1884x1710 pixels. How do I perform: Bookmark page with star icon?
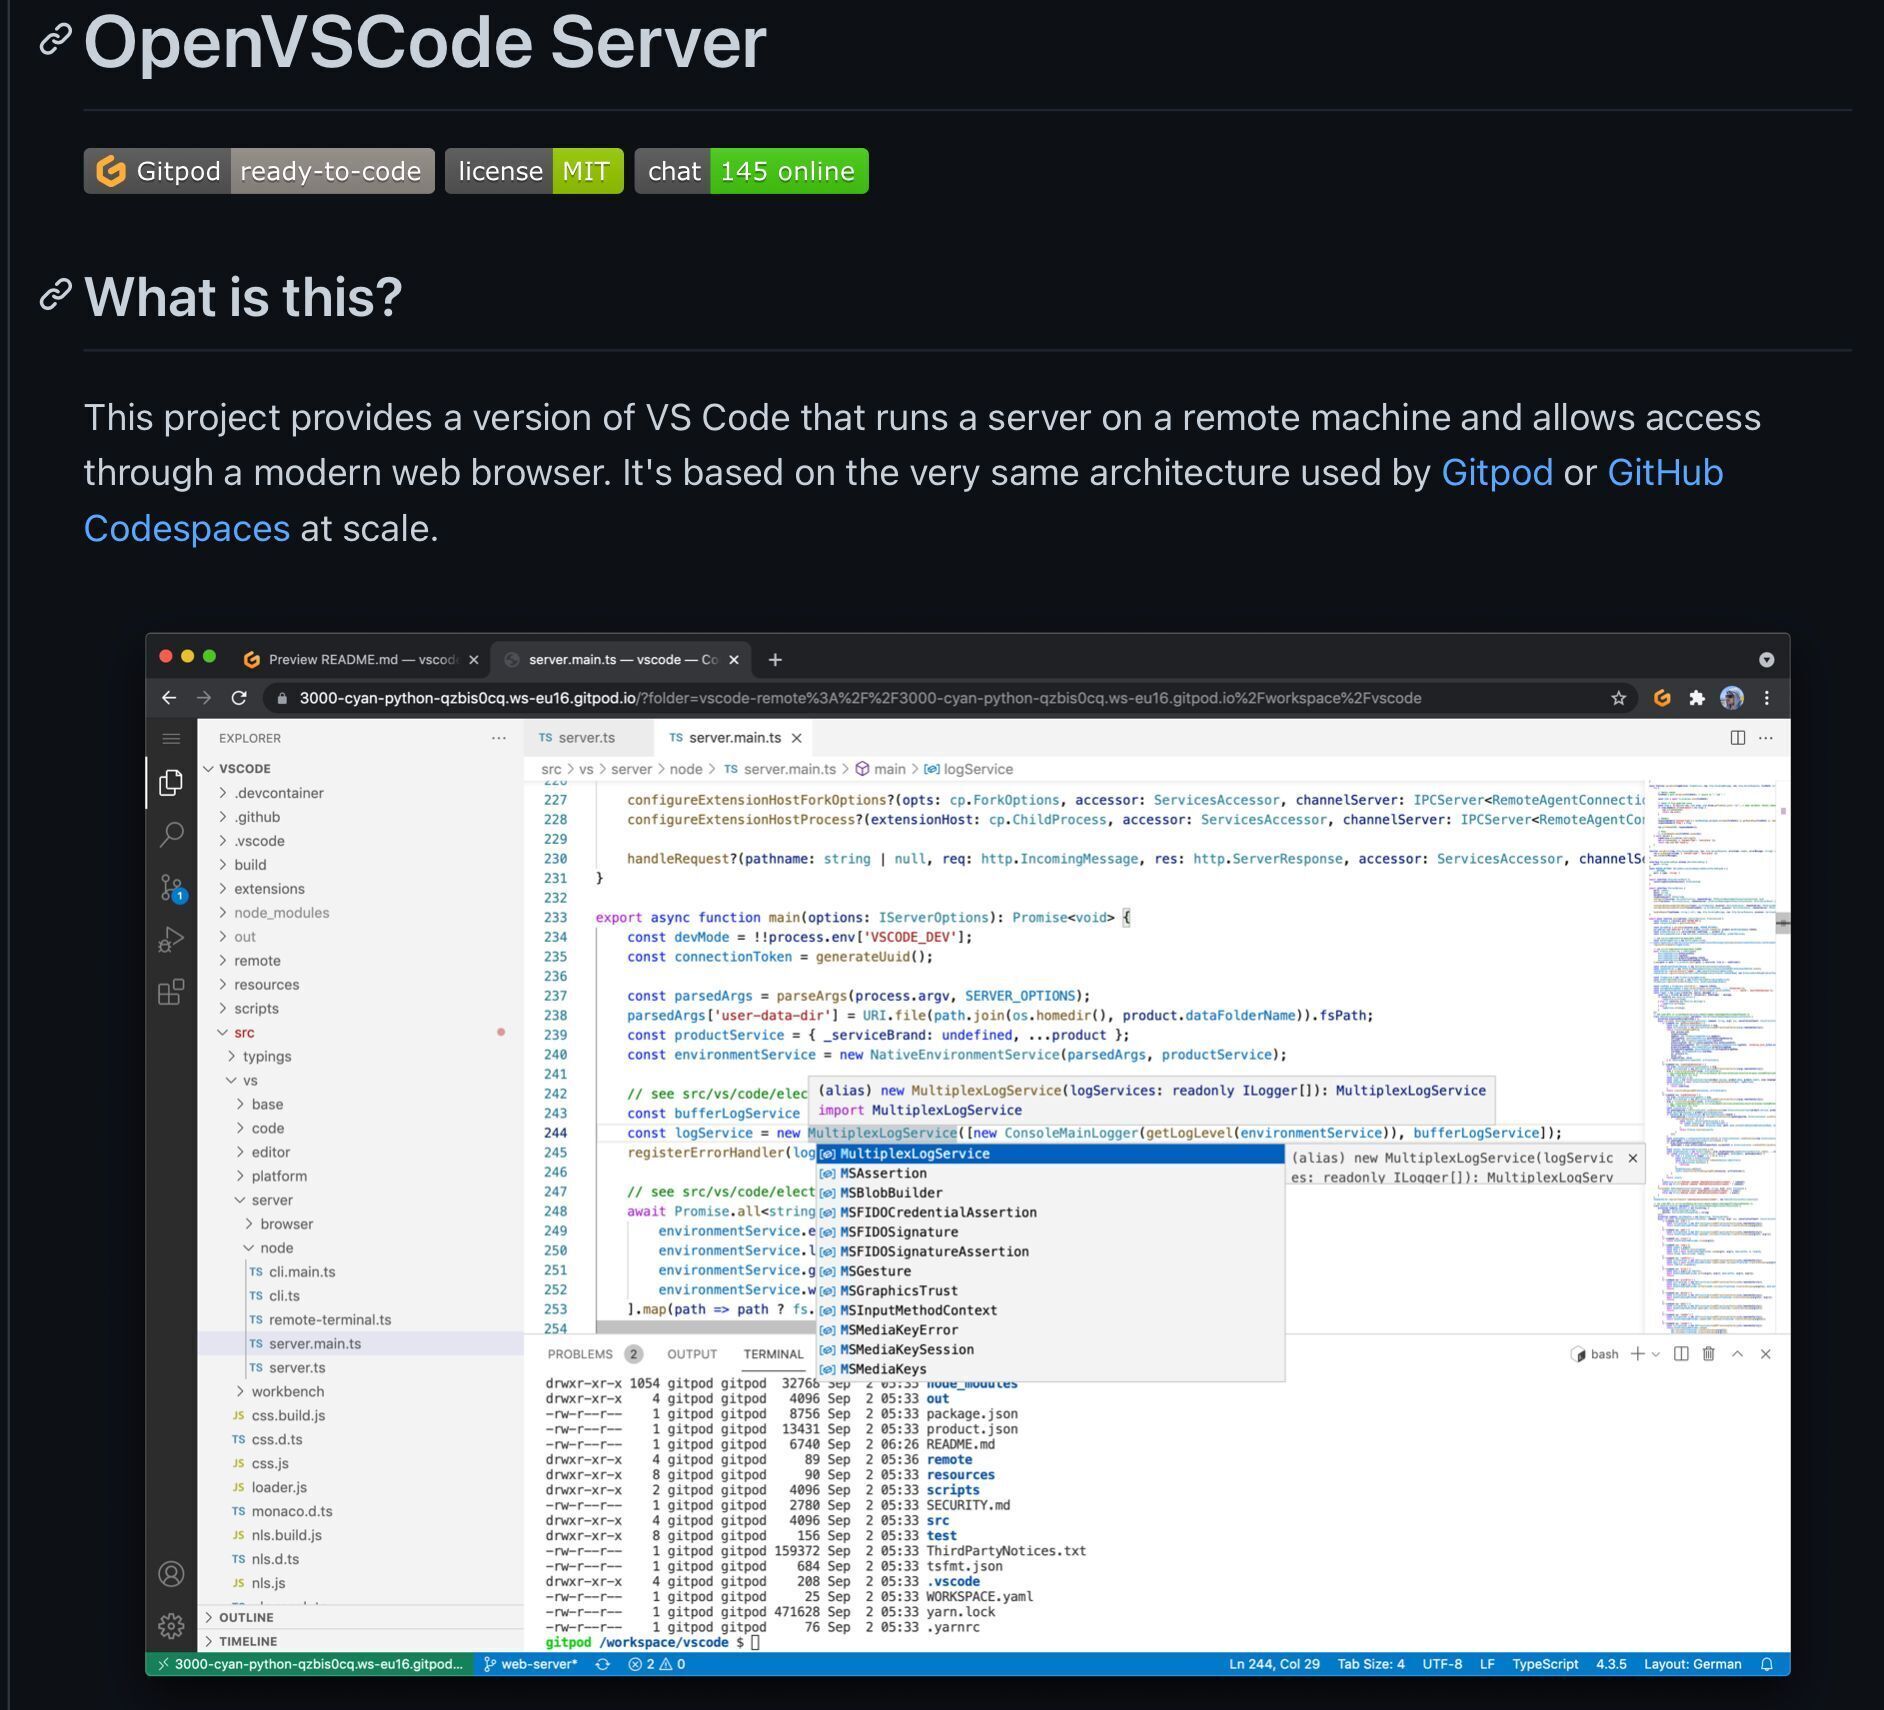tap(1619, 698)
